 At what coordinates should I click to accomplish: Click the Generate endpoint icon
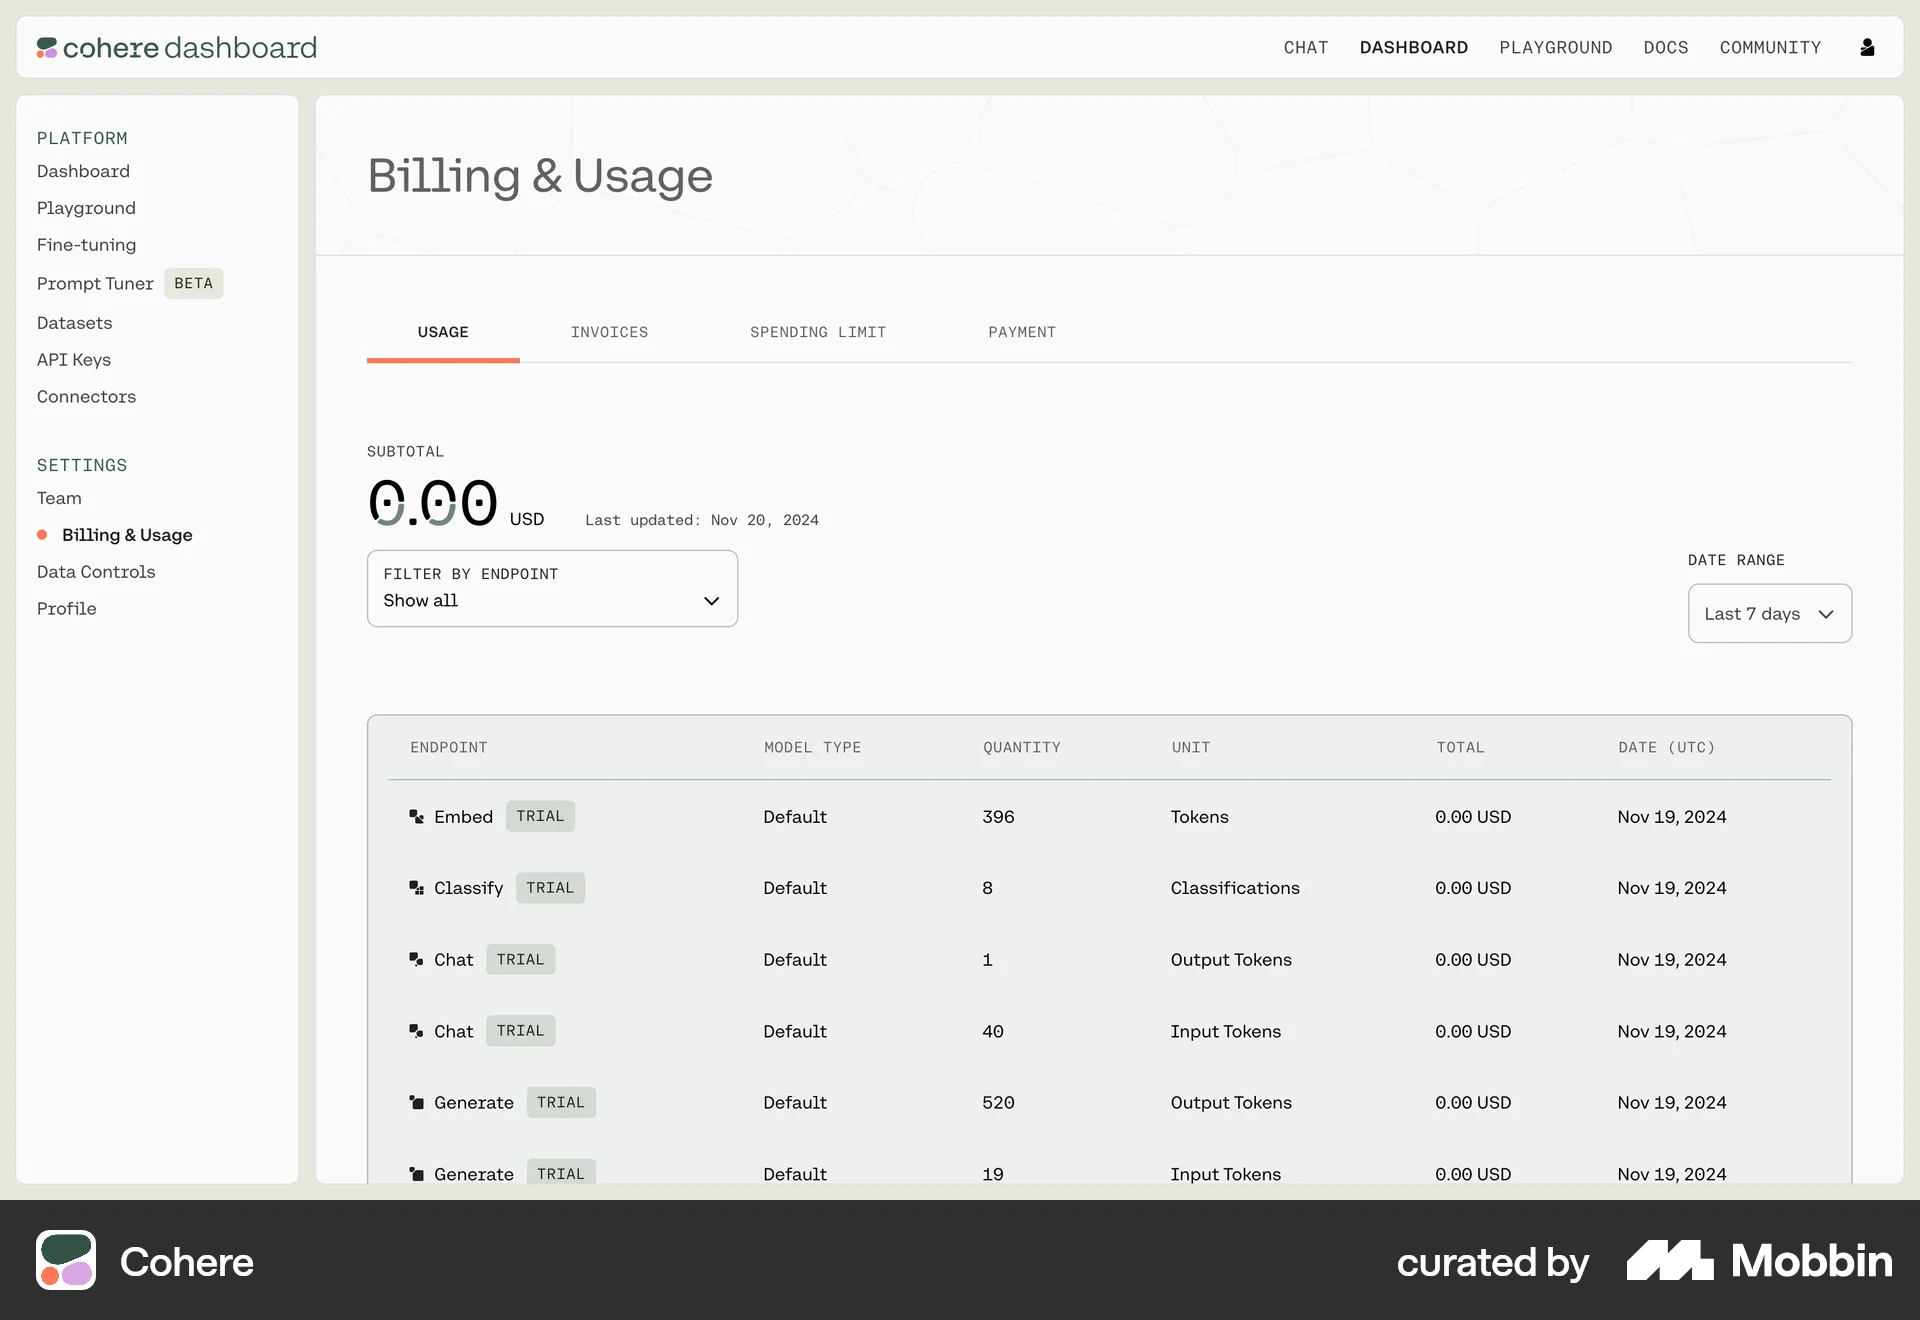(x=416, y=1102)
